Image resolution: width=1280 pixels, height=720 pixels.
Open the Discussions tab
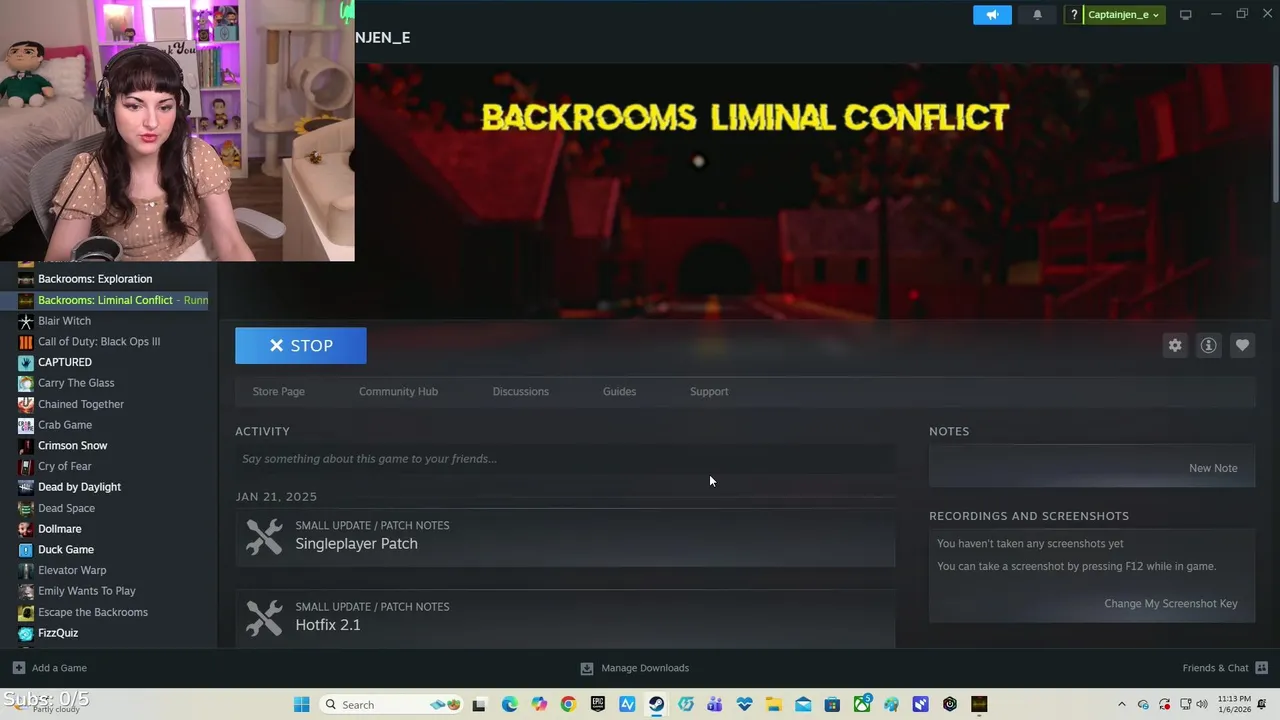[x=520, y=391]
